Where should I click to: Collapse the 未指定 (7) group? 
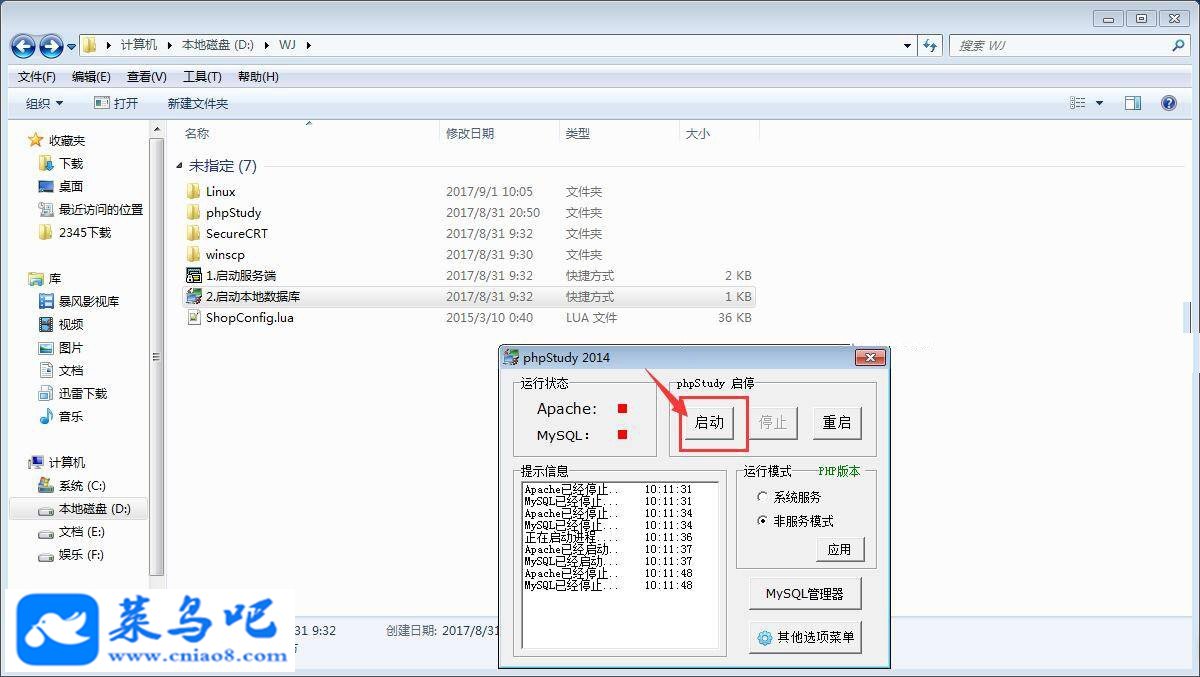click(180, 166)
